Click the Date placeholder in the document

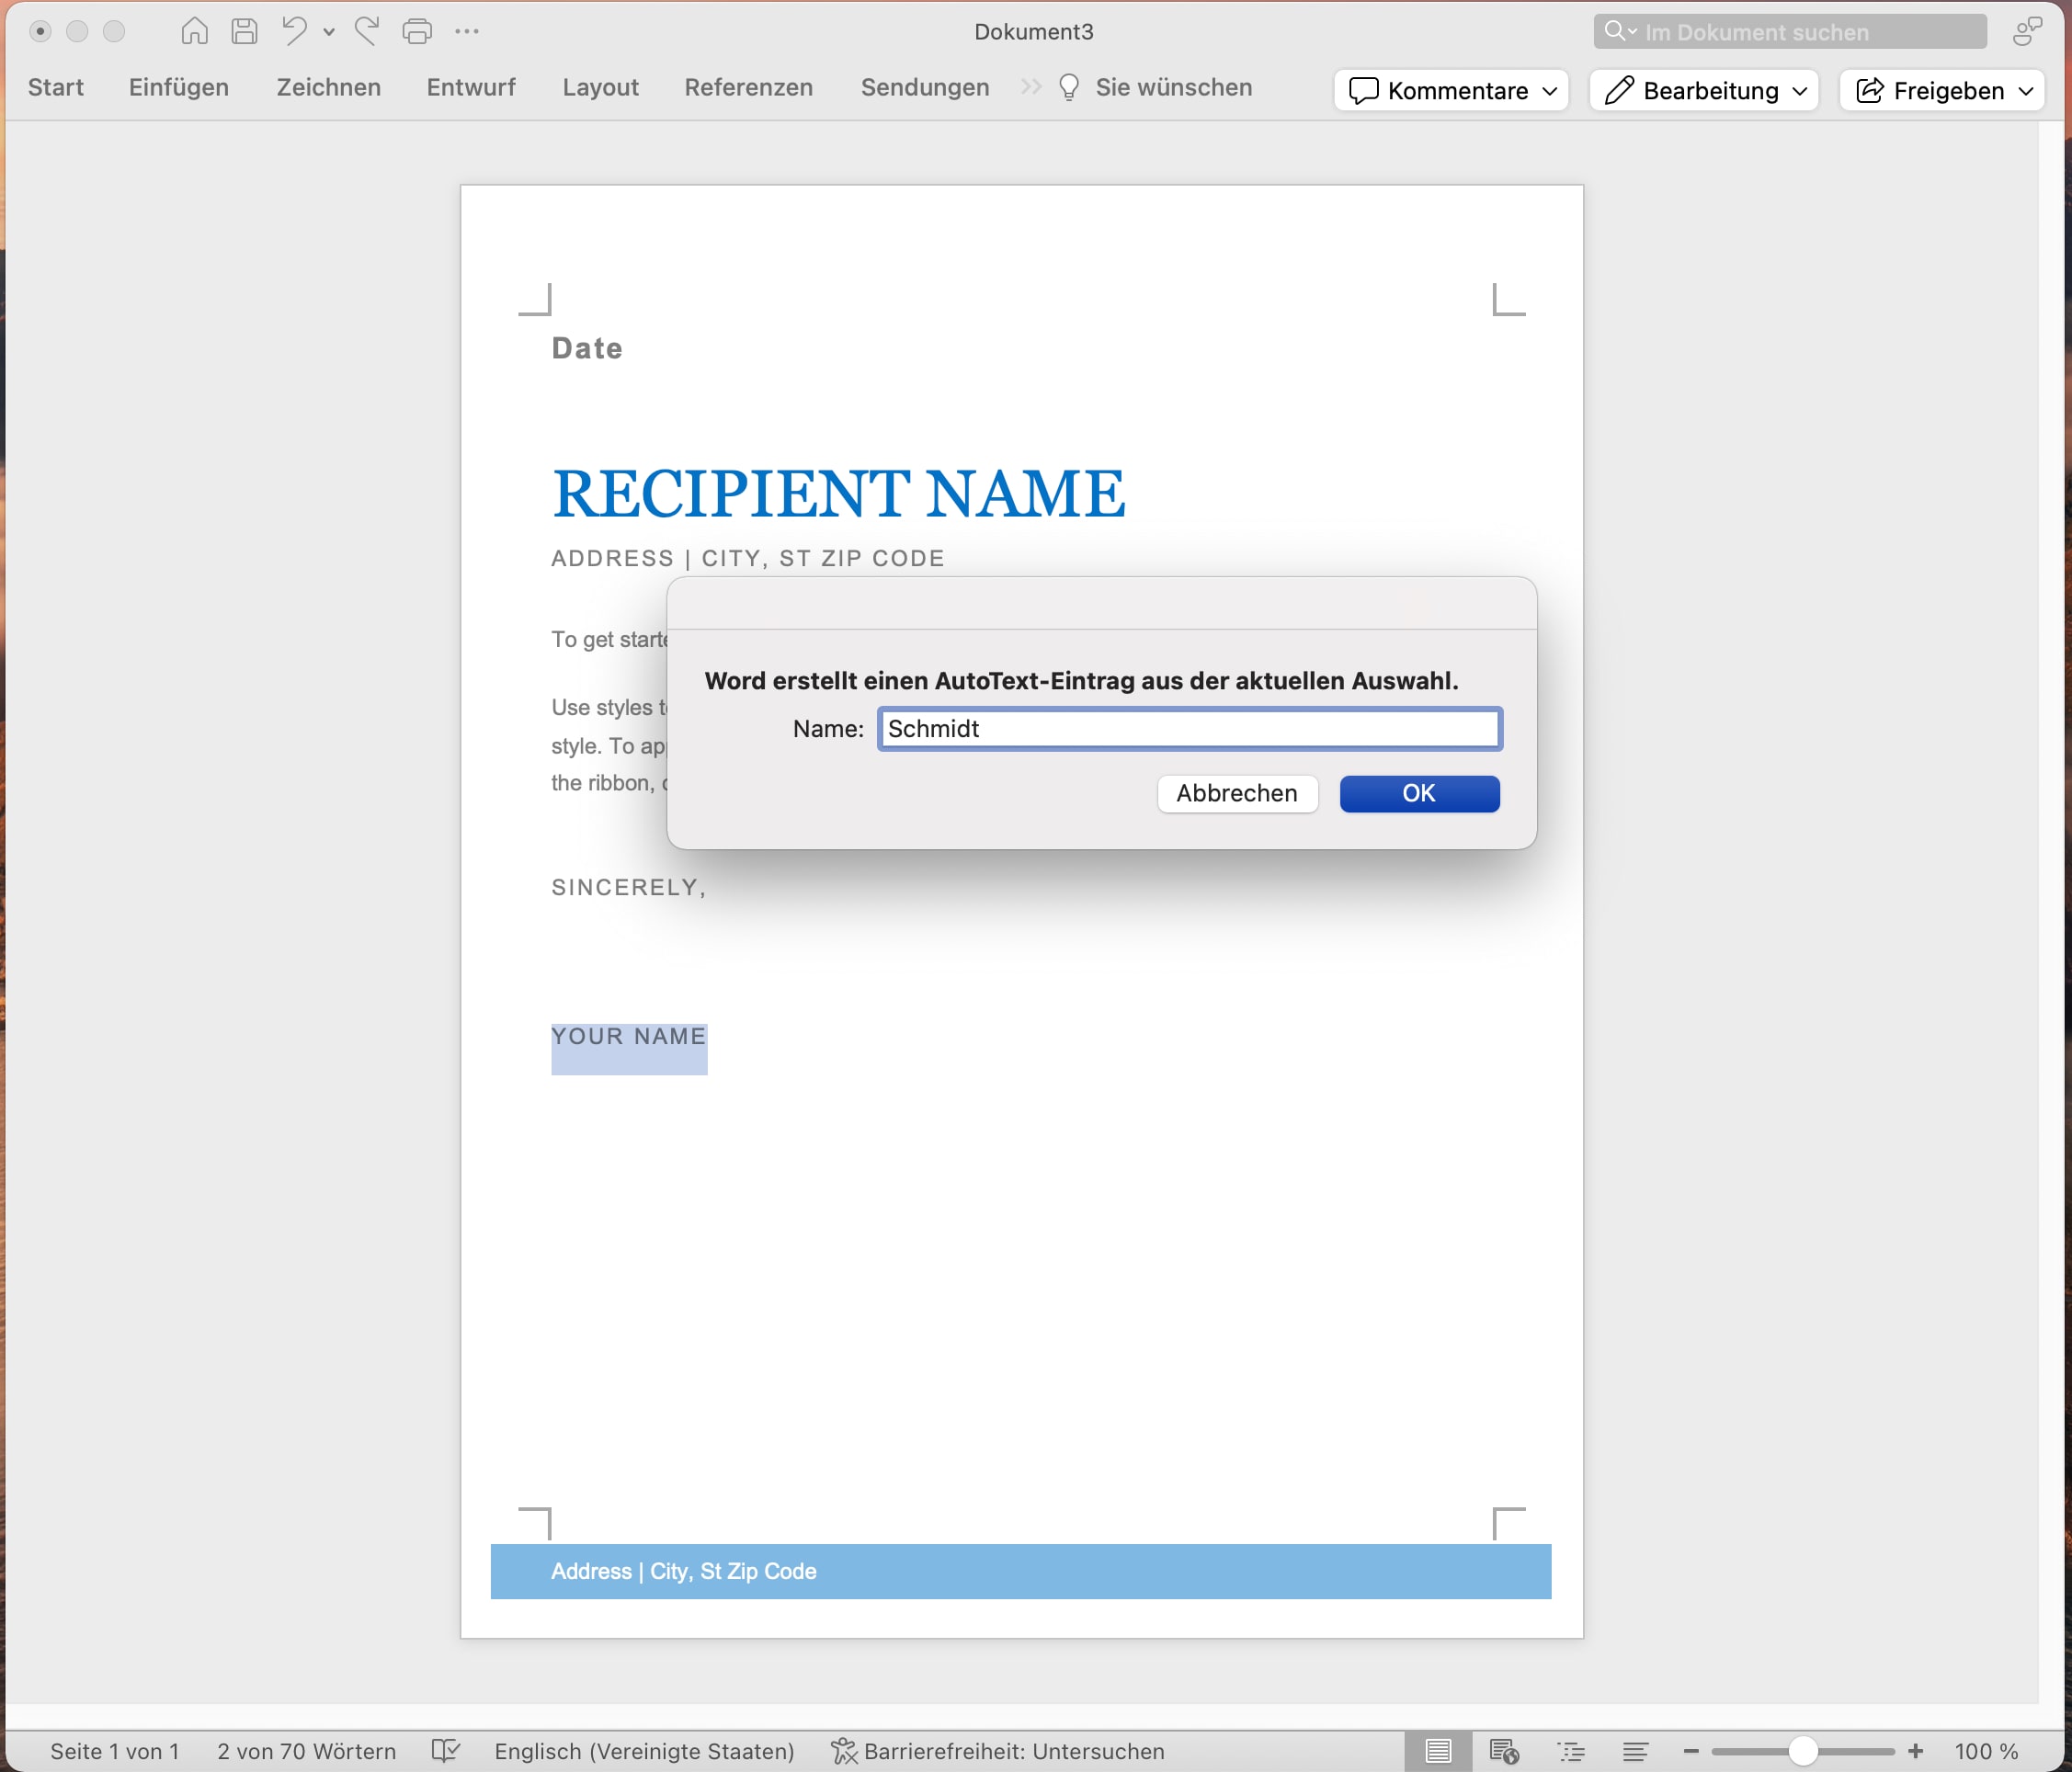tap(587, 348)
